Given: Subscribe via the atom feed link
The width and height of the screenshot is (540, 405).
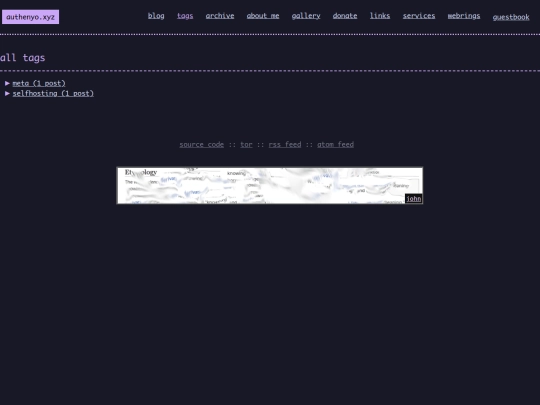Looking at the screenshot, I should click(335, 145).
